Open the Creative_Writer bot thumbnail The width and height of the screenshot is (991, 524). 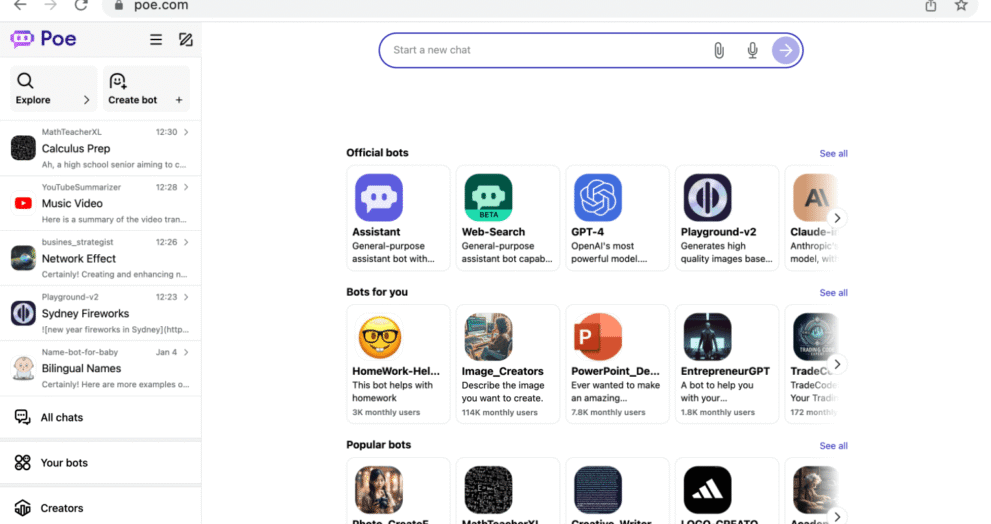pos(598,490)
